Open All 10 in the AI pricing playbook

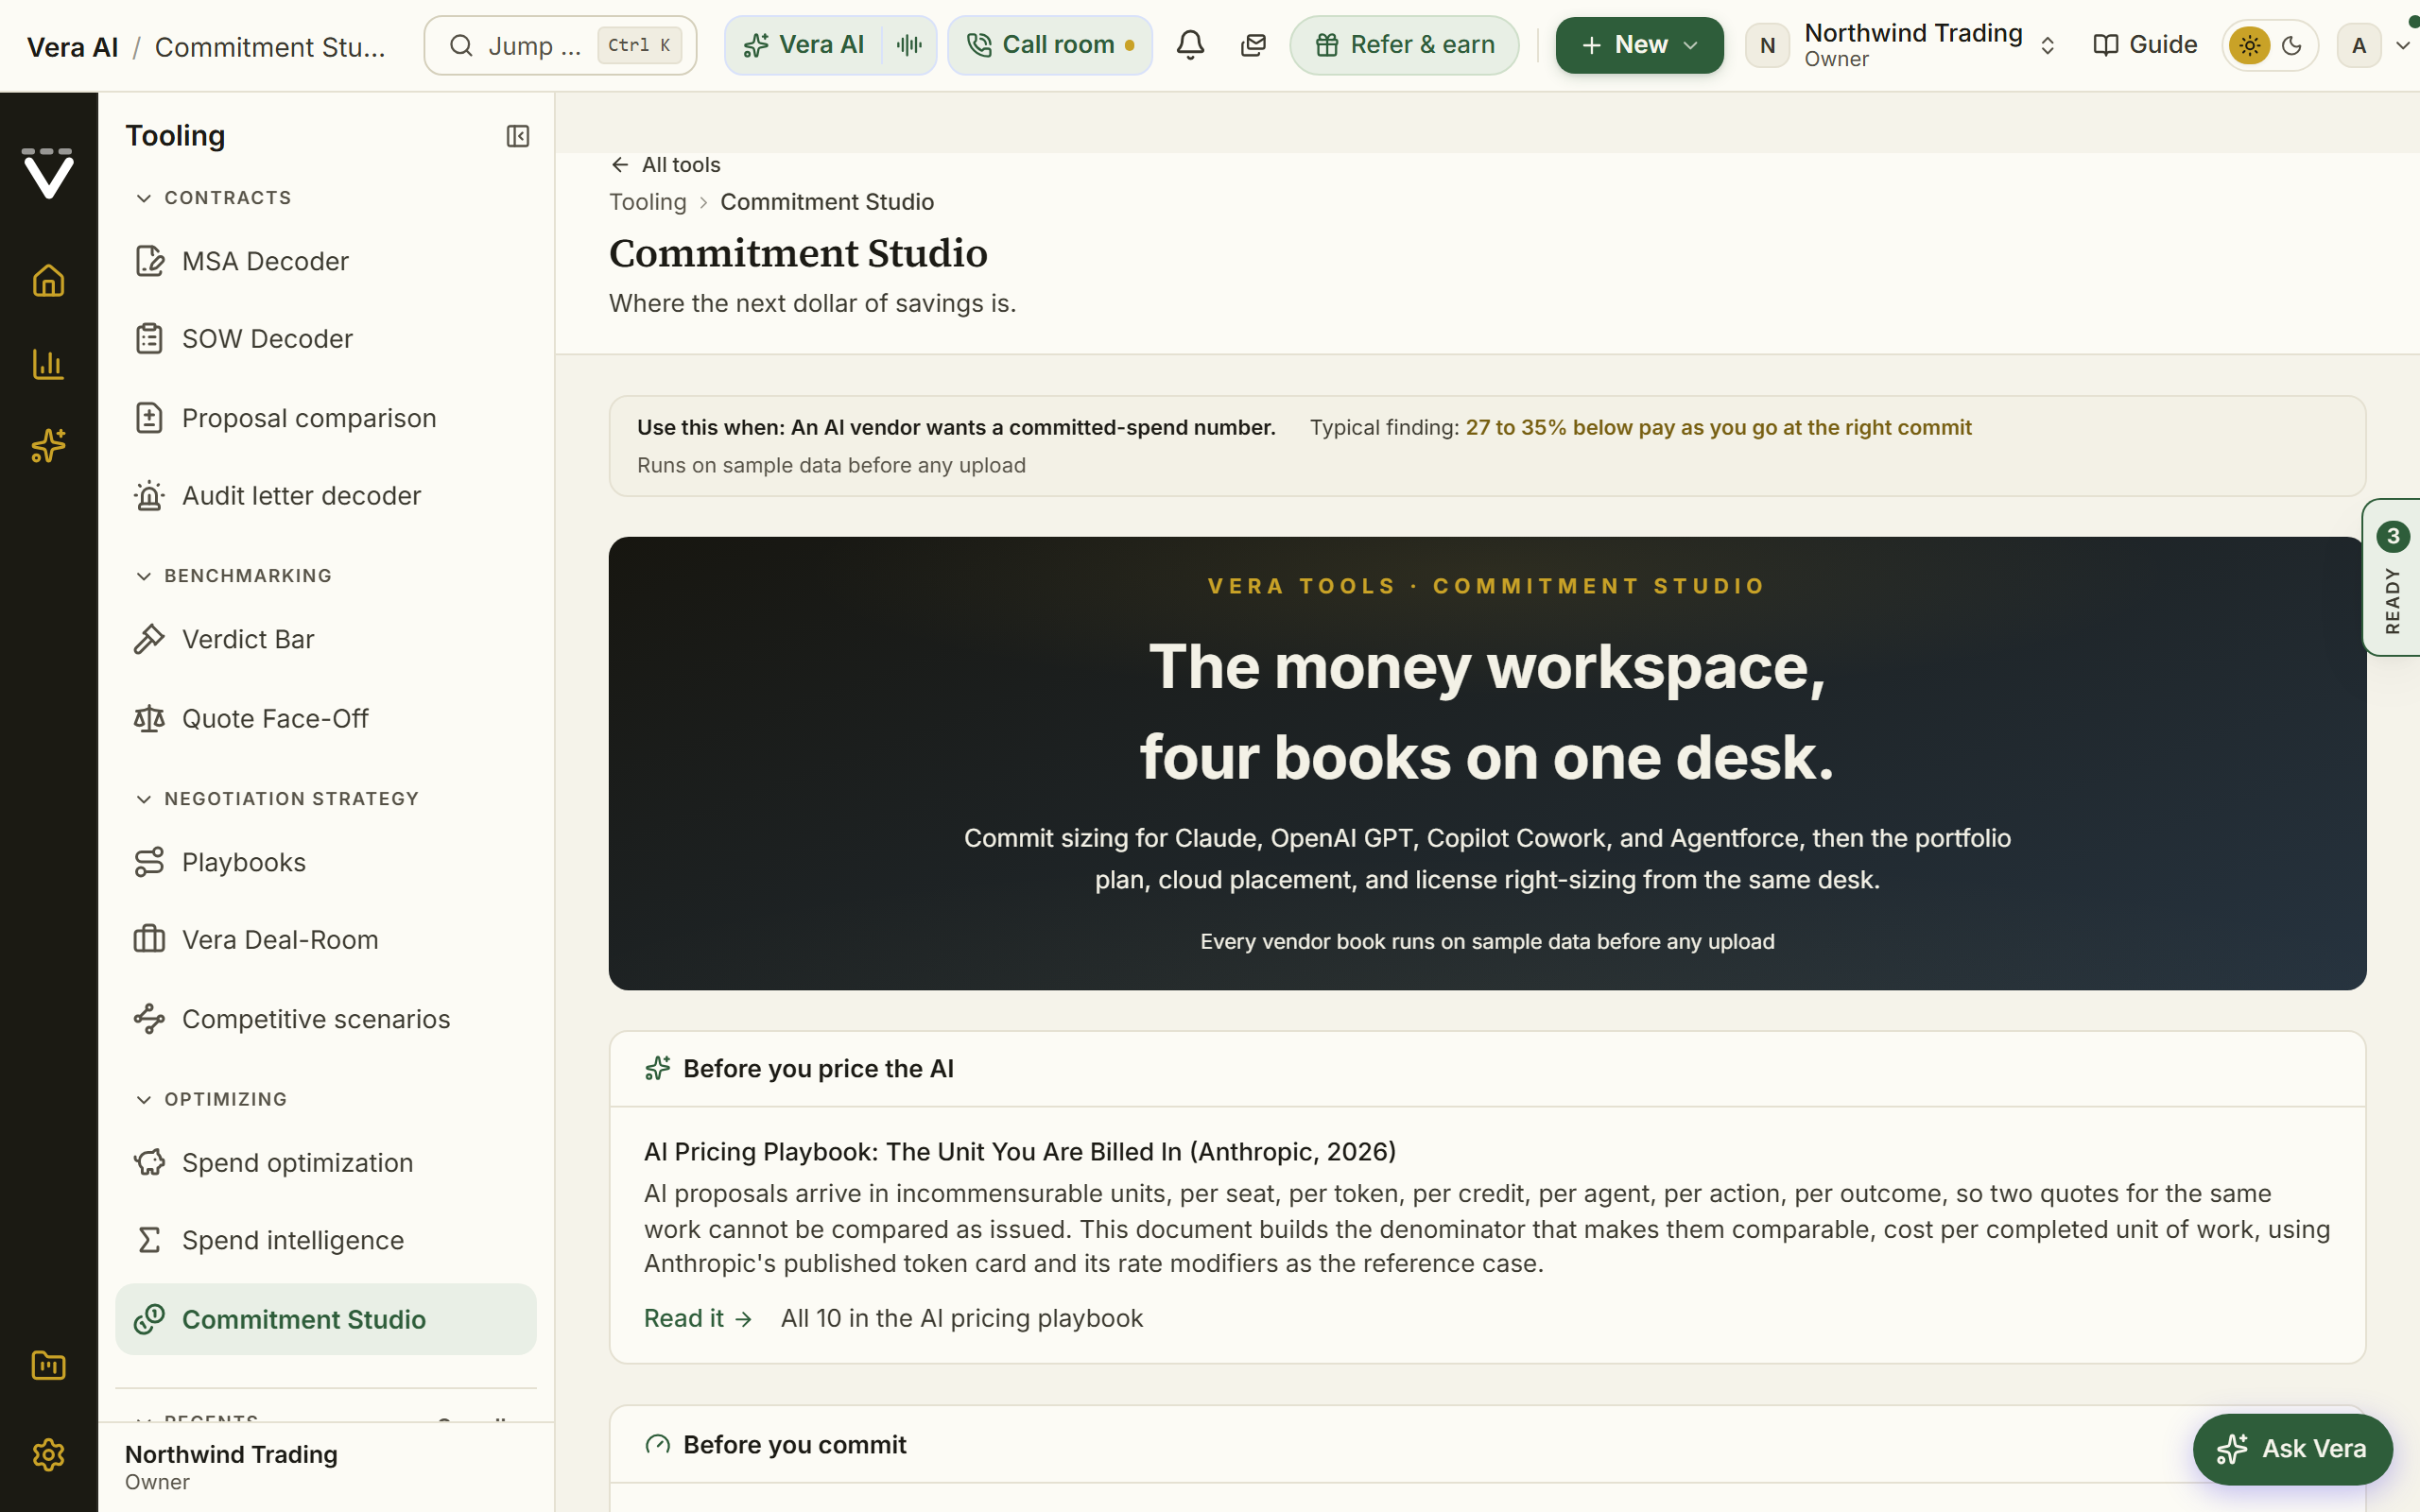coord(961,1319)
